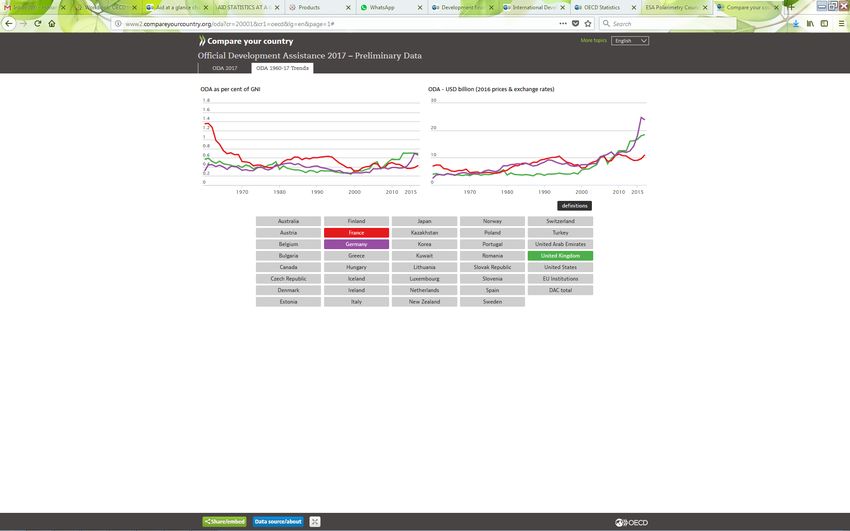Click the Share/embed button
850x531 pixels.
[224, 522]
